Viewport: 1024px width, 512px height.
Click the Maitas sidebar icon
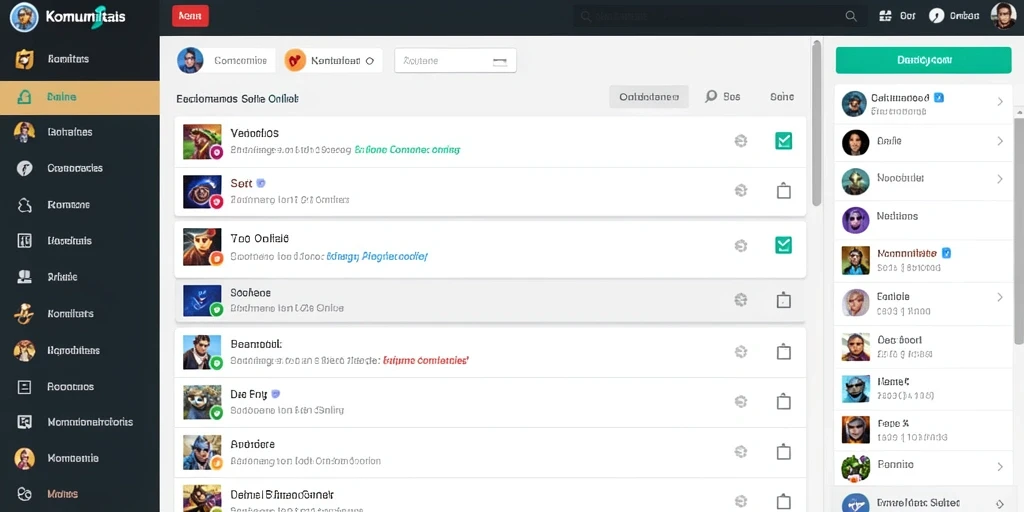(24, 494)
